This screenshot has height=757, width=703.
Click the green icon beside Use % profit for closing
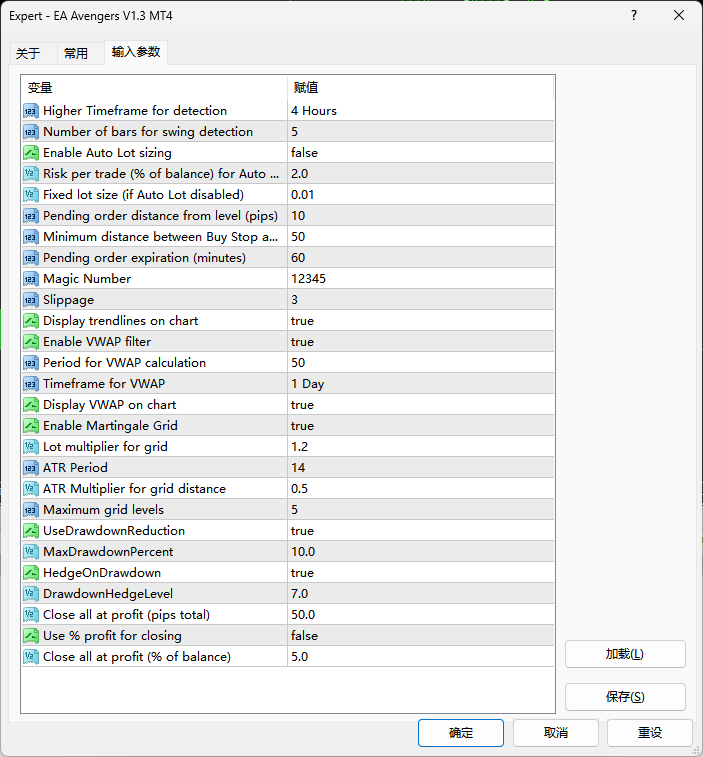click(30, 636)
